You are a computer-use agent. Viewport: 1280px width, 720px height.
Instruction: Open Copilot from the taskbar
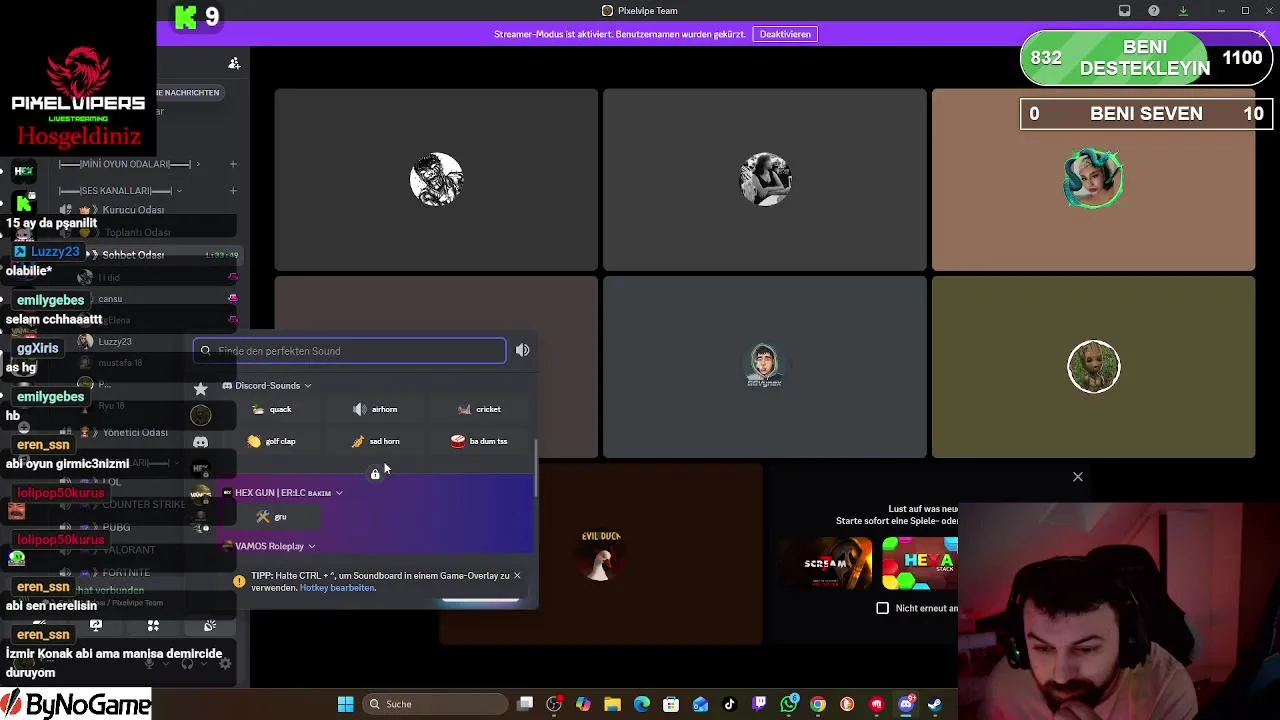(x=583, y=704)
